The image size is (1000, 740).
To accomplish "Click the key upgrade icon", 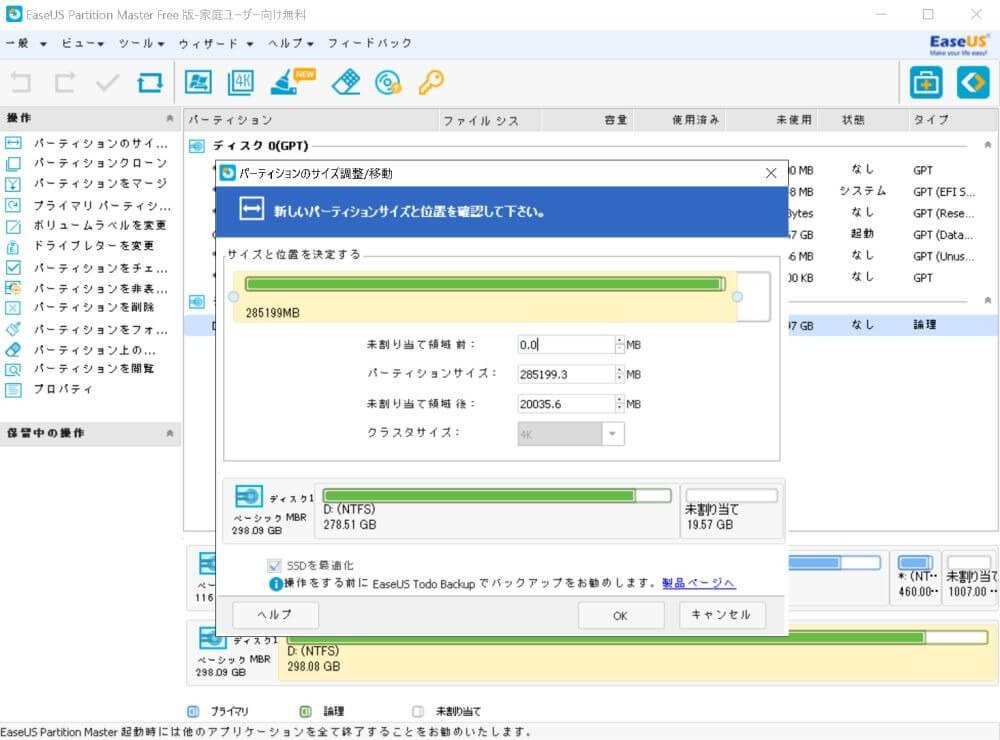I will [431, 82].
